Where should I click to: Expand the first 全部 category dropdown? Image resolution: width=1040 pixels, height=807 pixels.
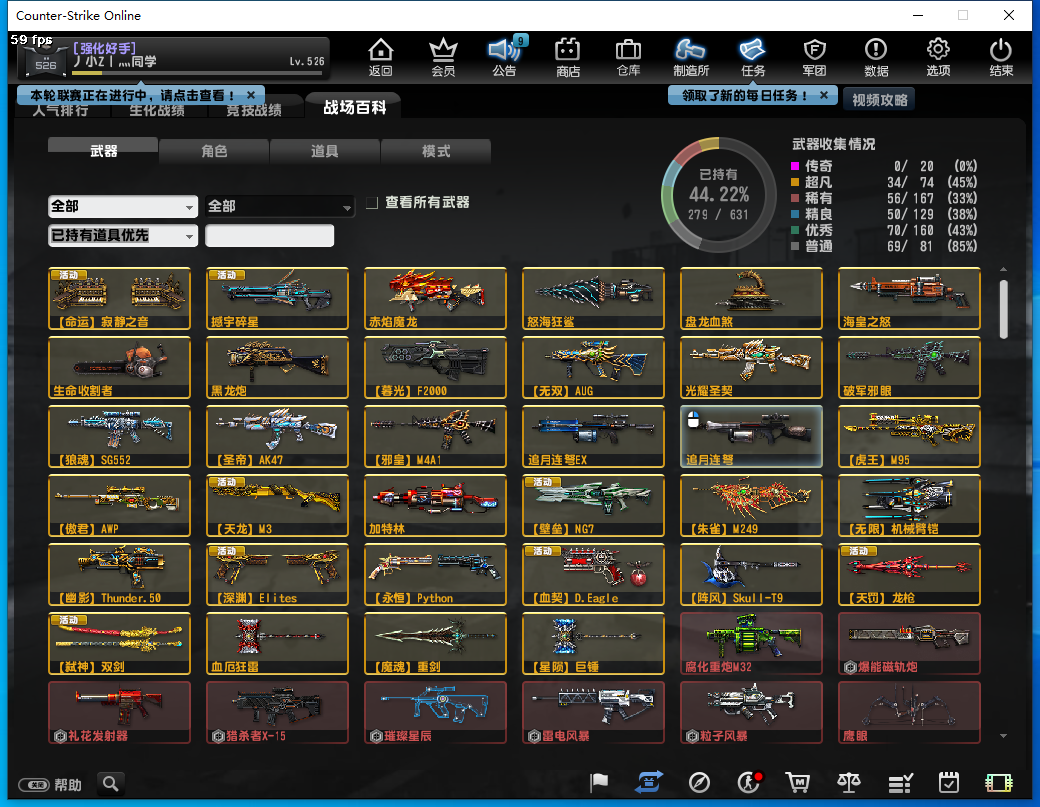122,206
